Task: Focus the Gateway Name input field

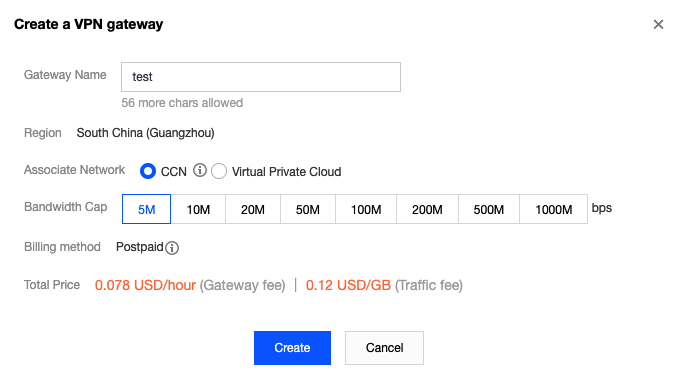Action: click(x=261, y=77)
